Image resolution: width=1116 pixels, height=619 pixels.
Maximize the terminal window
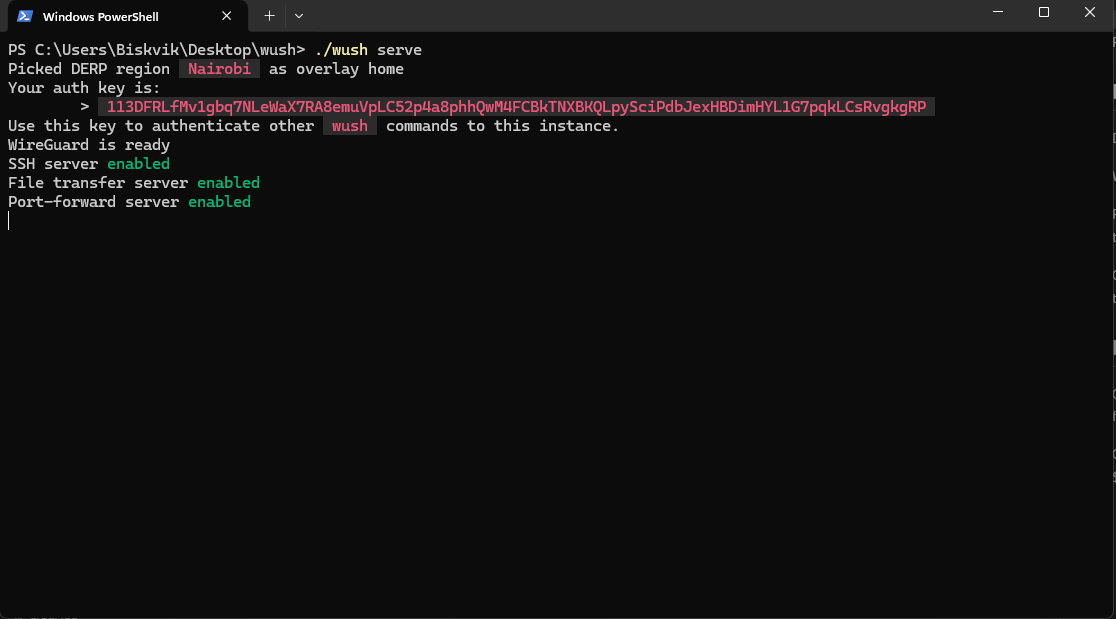1043,12
